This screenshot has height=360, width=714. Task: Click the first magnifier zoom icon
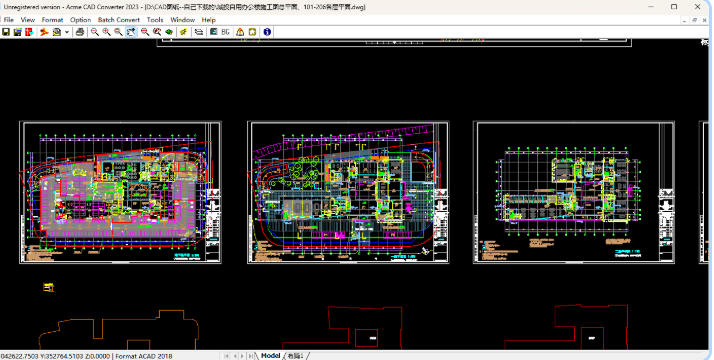[95, 32]
